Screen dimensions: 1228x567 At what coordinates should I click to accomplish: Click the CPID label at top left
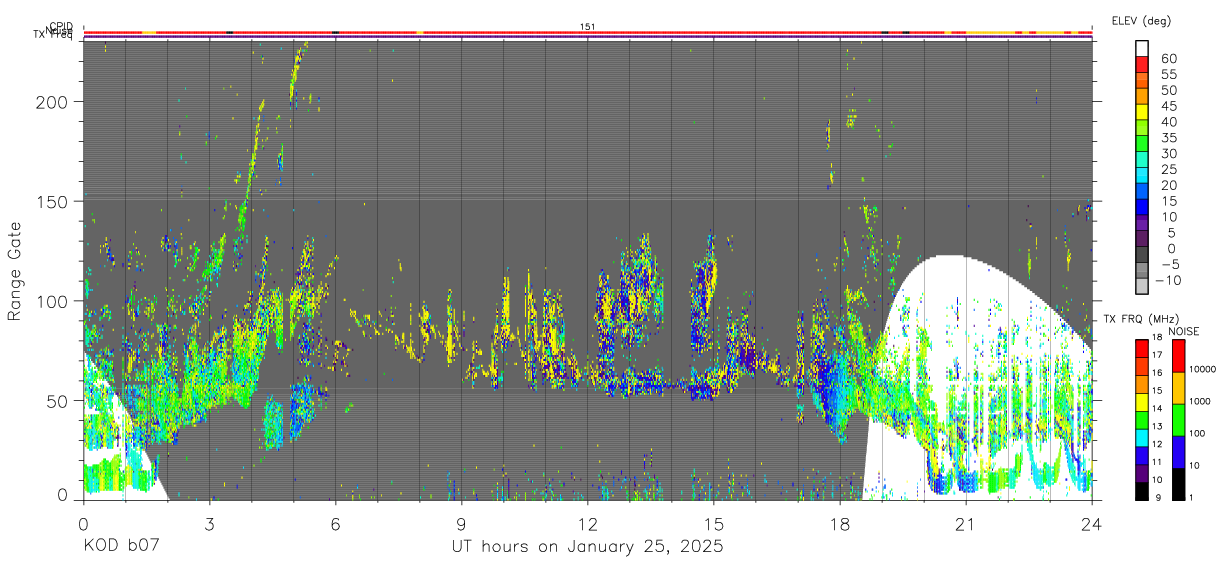61,27
